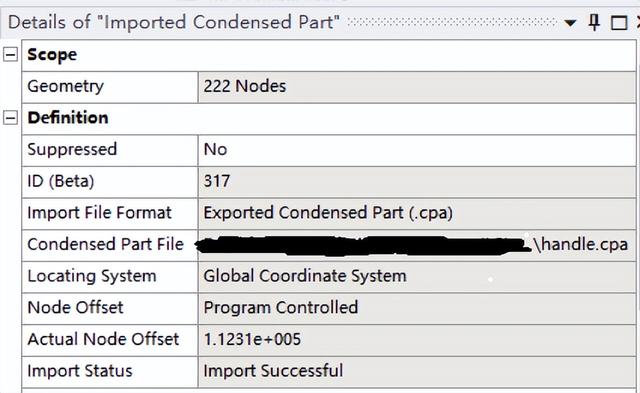
Task: Click the Condensed Part File property label
Action: coord(105,244)
